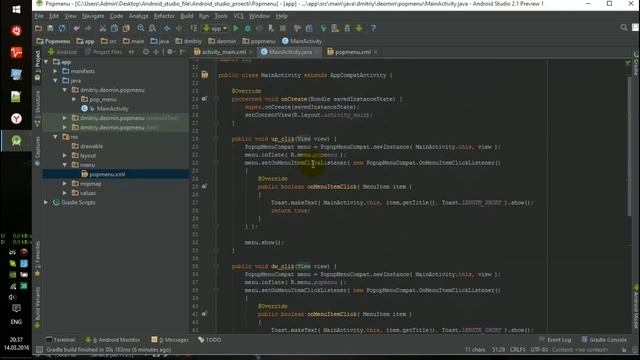Click the 'src' breadcrumb
Viewport: 640px width, 360px height.
click(109, 41)
